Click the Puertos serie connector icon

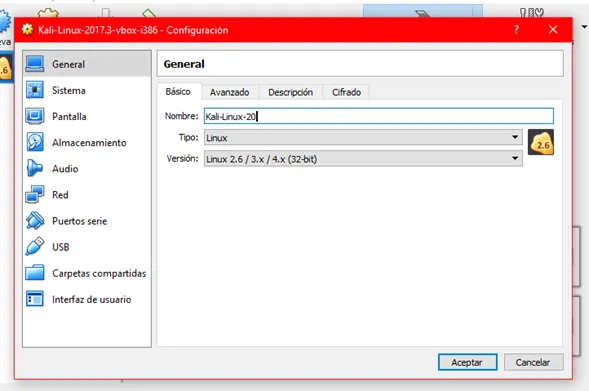[x=35, y=220]
